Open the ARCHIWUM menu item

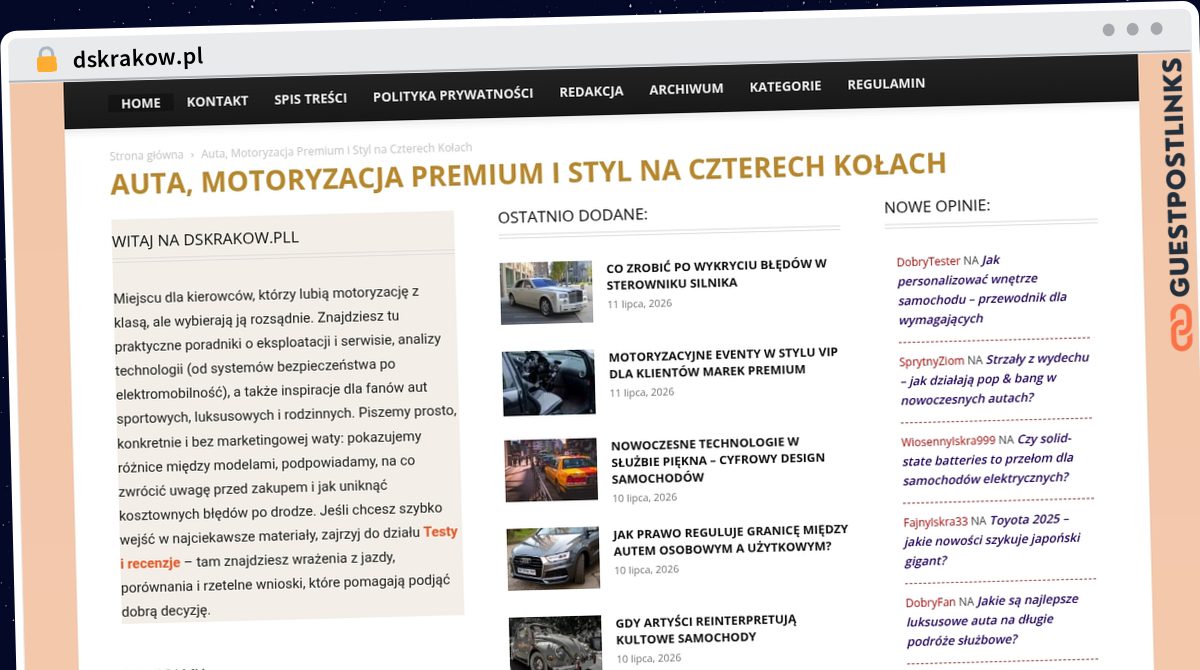(686, 89)
